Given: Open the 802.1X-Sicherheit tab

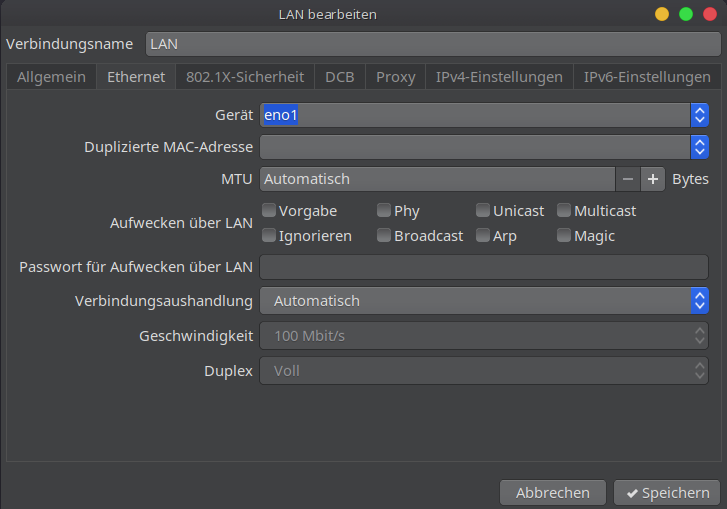Looking at the screenshot, I should (x=245, y=77).
